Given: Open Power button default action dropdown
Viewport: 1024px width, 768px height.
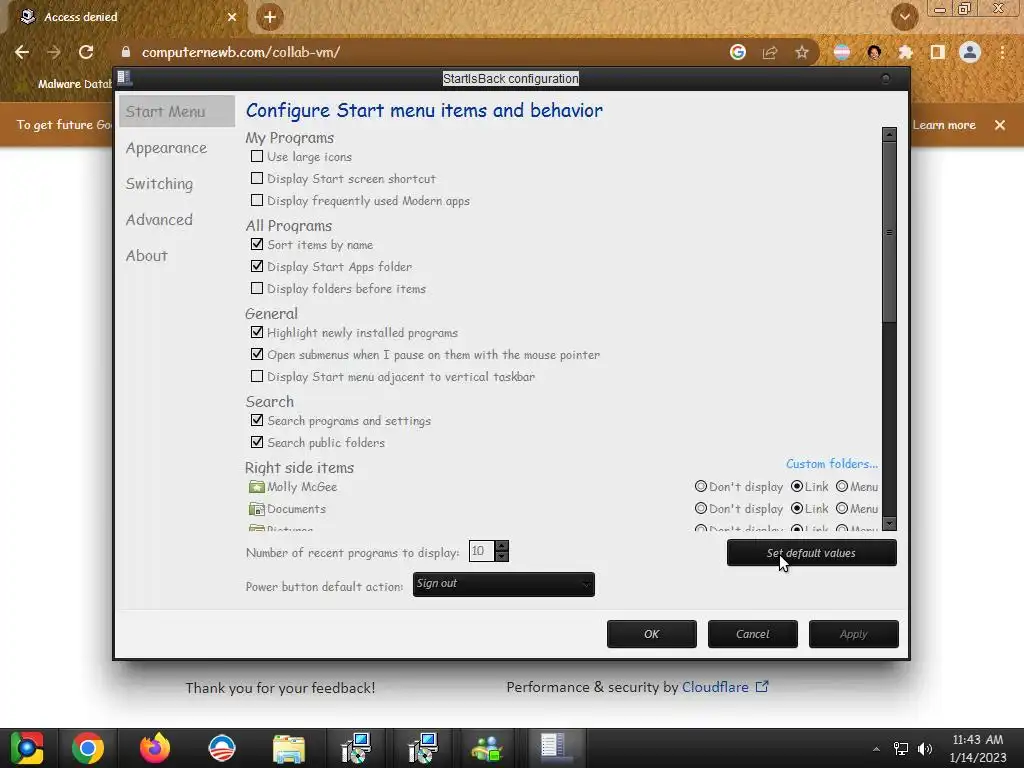Looking at the screenshot, I should click(504, 584).
